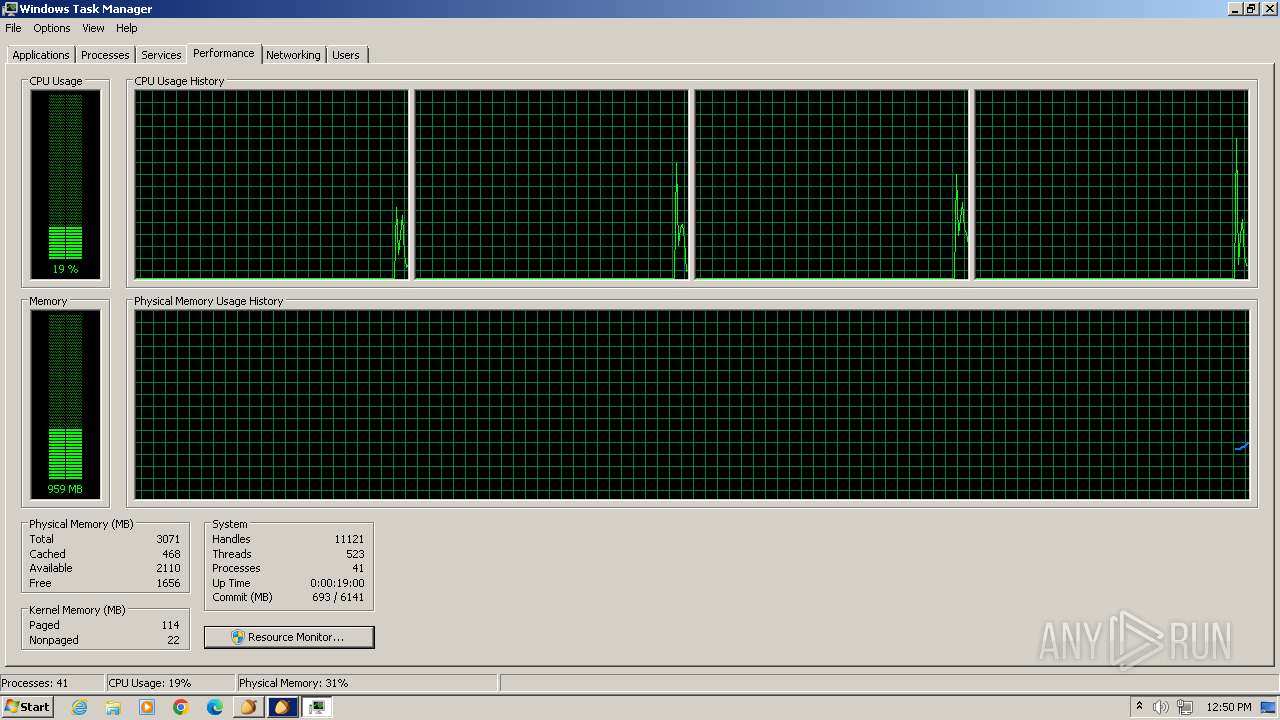Launch Internet Explorer from taskbar
Image resolution: width=1280 pixels, height=720 pixels.
coord(79,707)
